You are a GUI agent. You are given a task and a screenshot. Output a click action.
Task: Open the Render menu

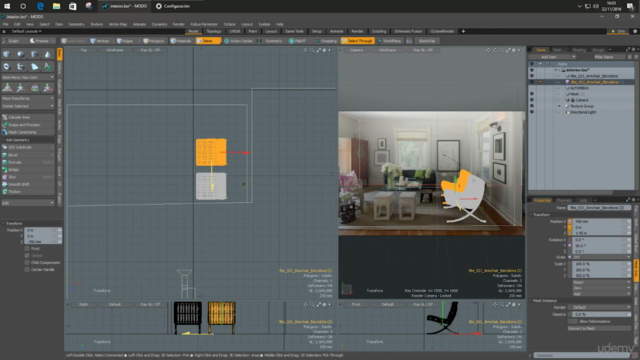[178, 24]
